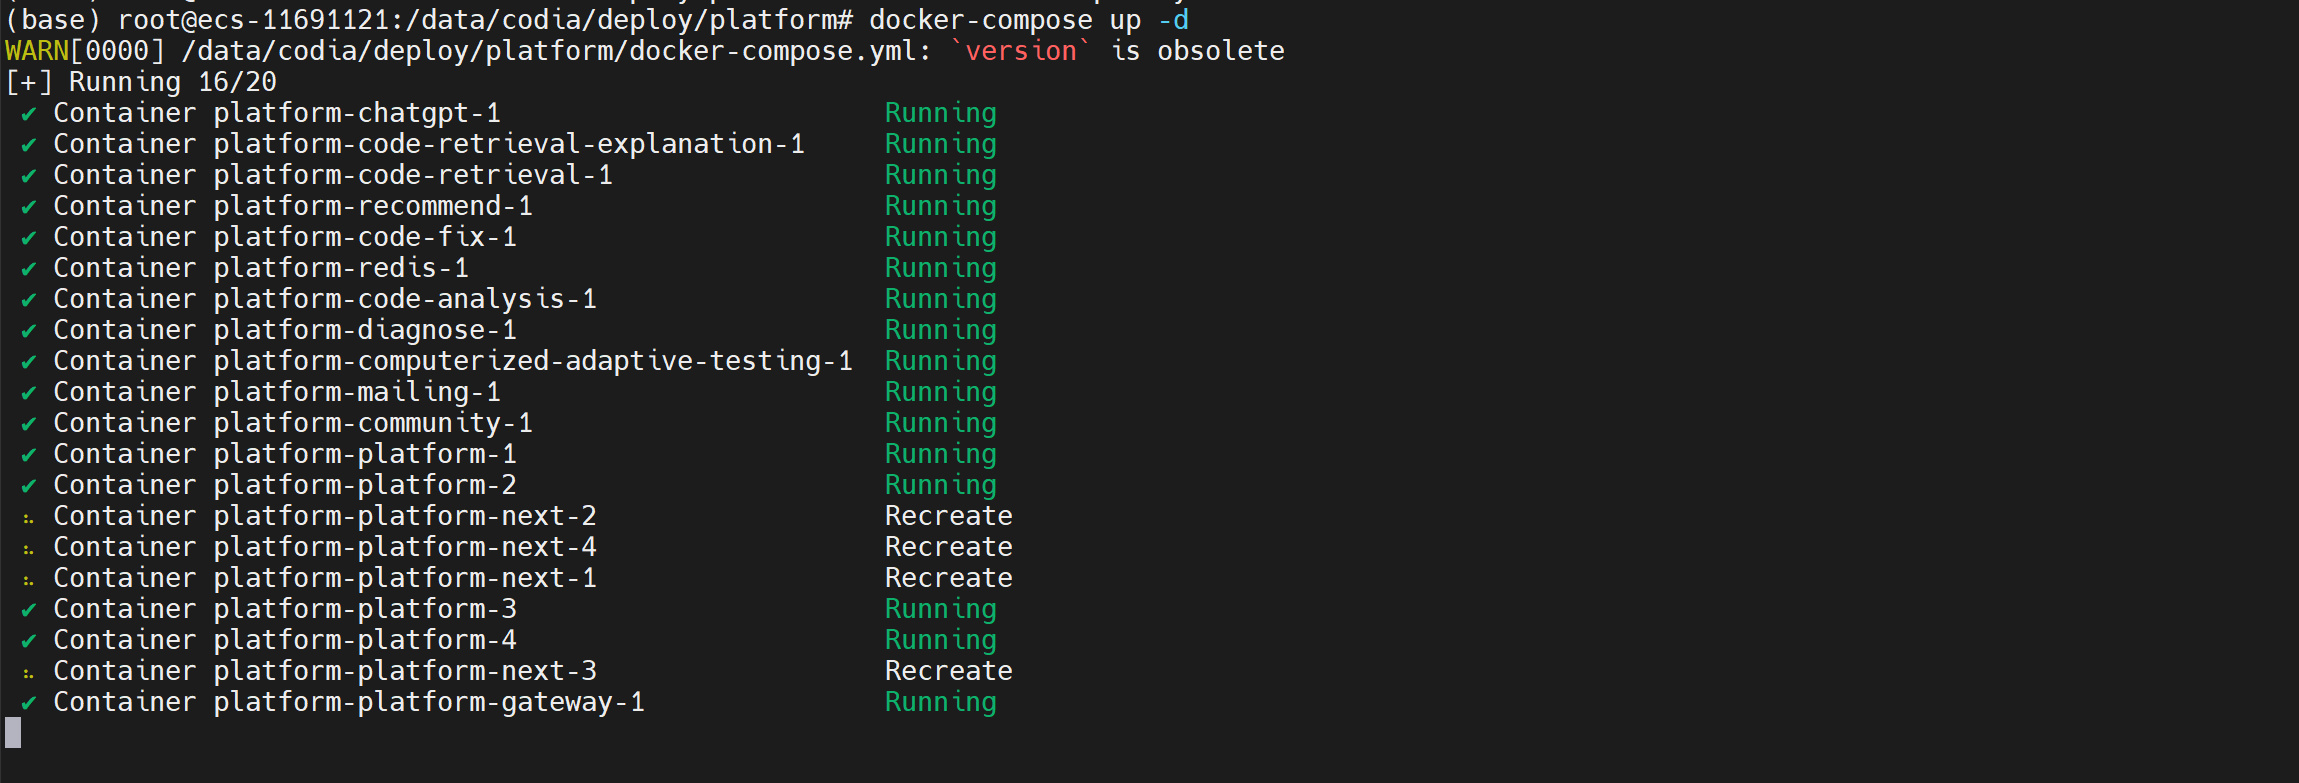Click the yellow WARN label
Viewport: 2299px width, 783px height.
click(37, 51)
